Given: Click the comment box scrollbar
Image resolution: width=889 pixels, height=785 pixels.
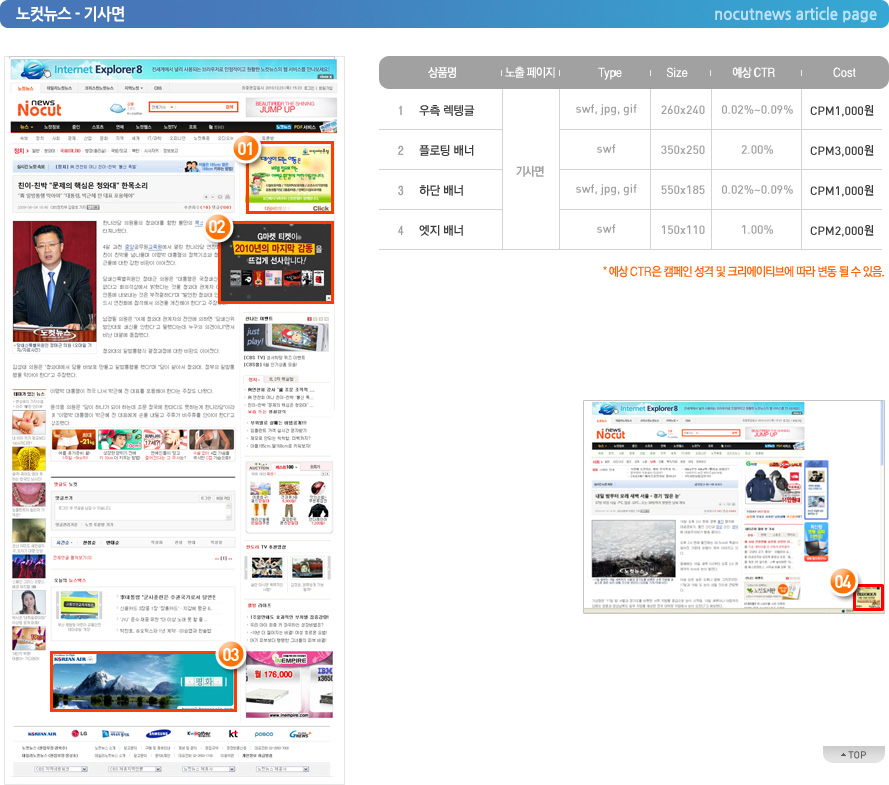Looking at the screenshot, I should click(228, 512).
